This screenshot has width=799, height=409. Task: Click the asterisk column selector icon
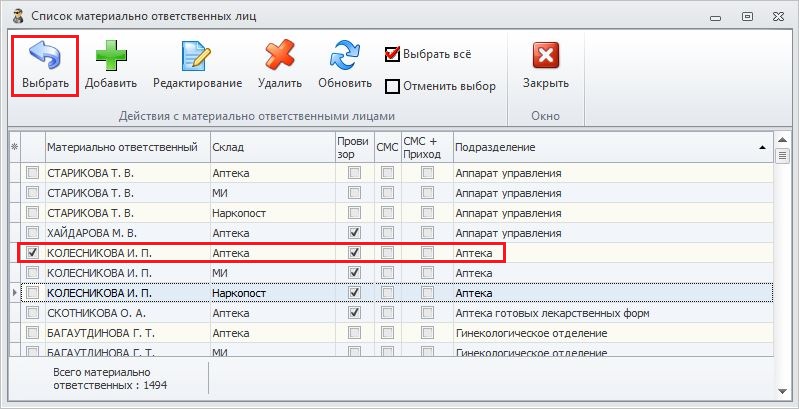[15, 147]
